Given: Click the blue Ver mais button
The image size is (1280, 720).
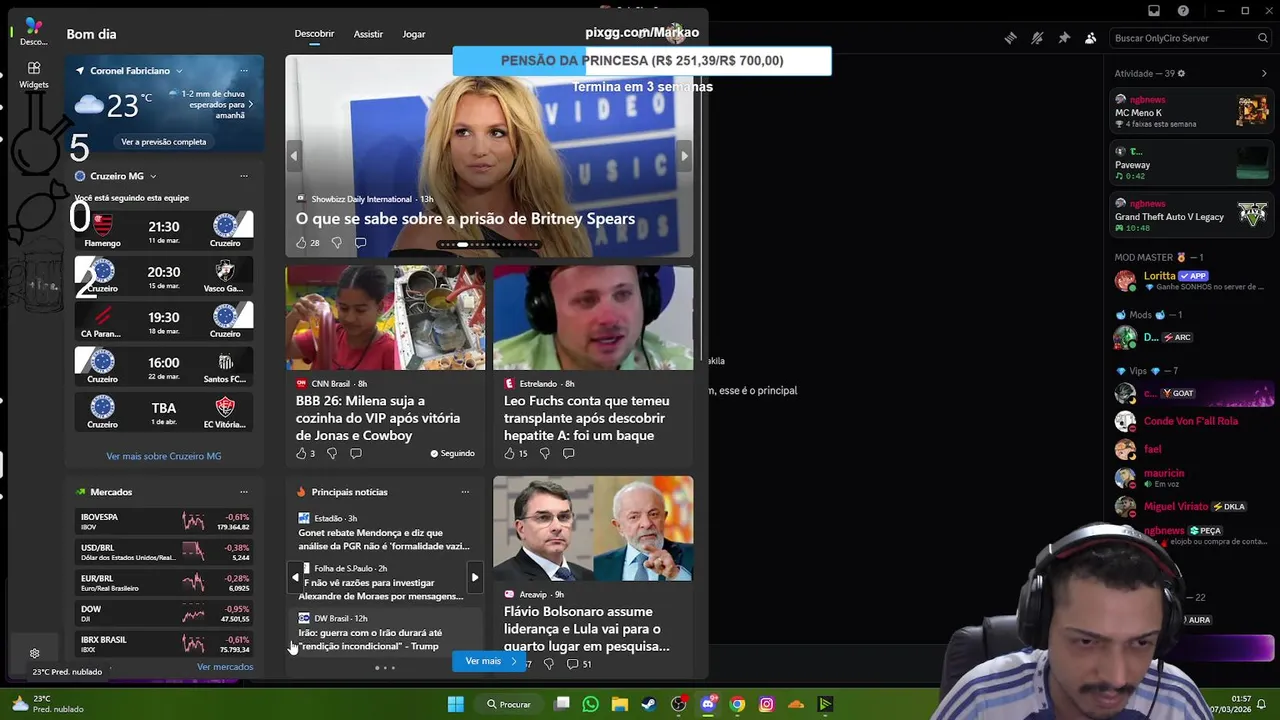Looking at the screenshot, I should (489, 661).
